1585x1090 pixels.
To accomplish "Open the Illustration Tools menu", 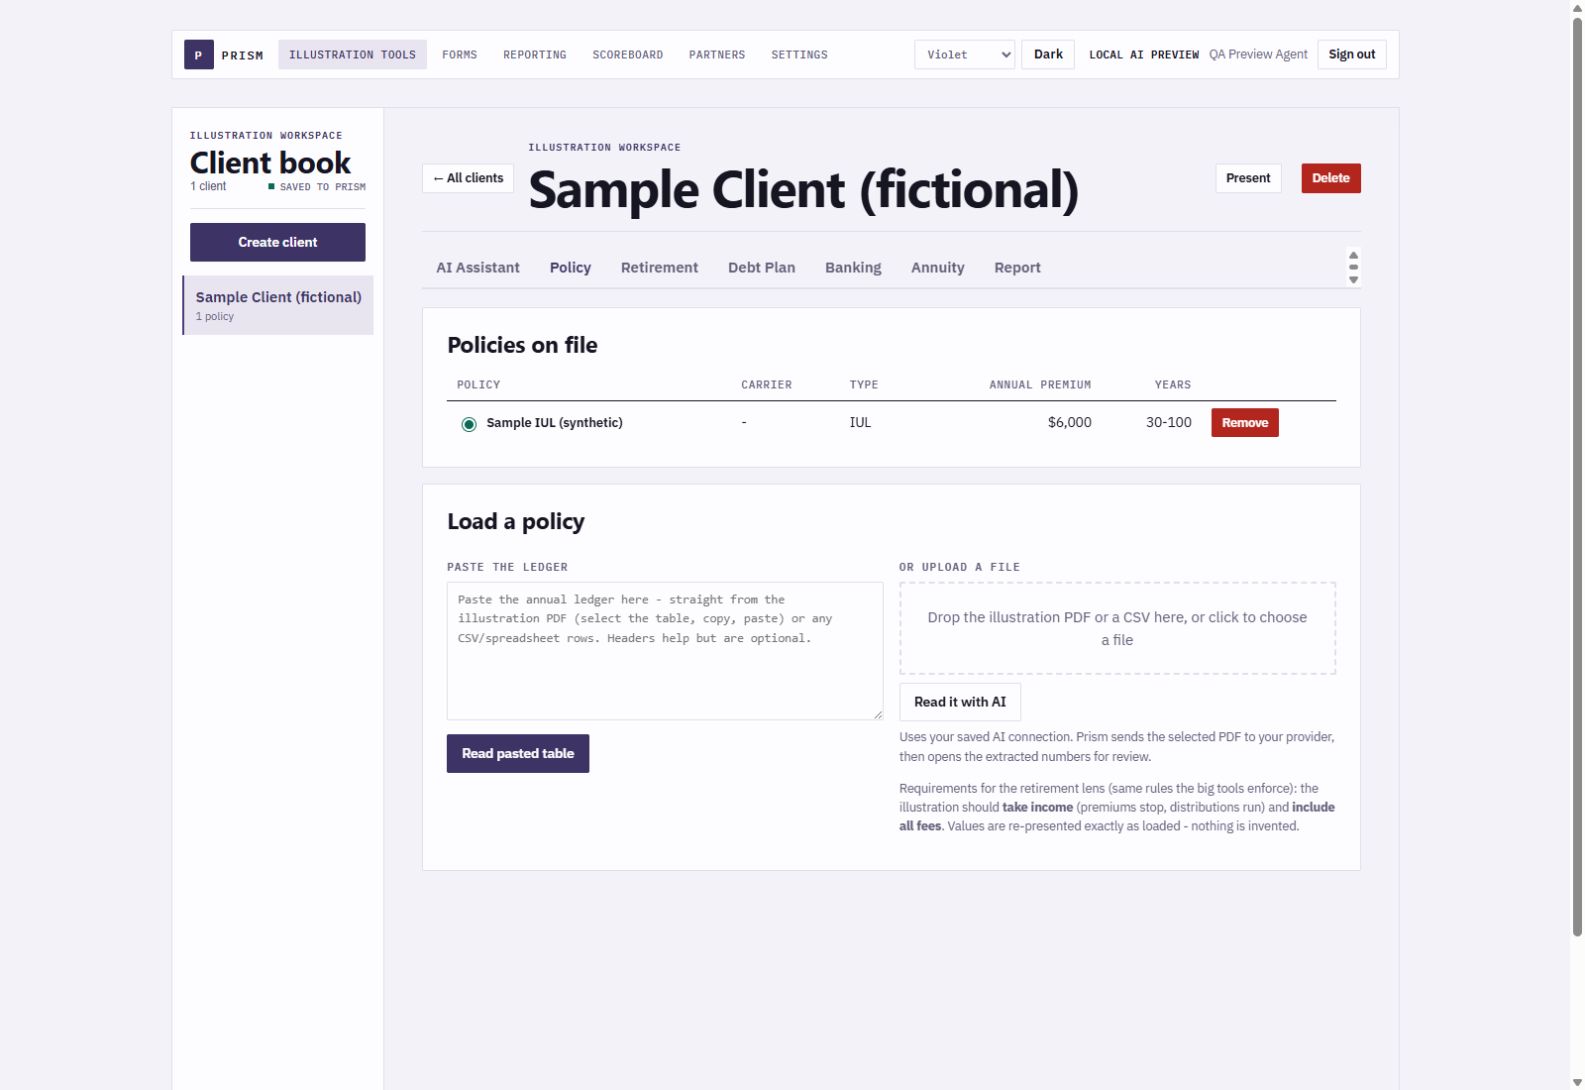I will point(352,55).
